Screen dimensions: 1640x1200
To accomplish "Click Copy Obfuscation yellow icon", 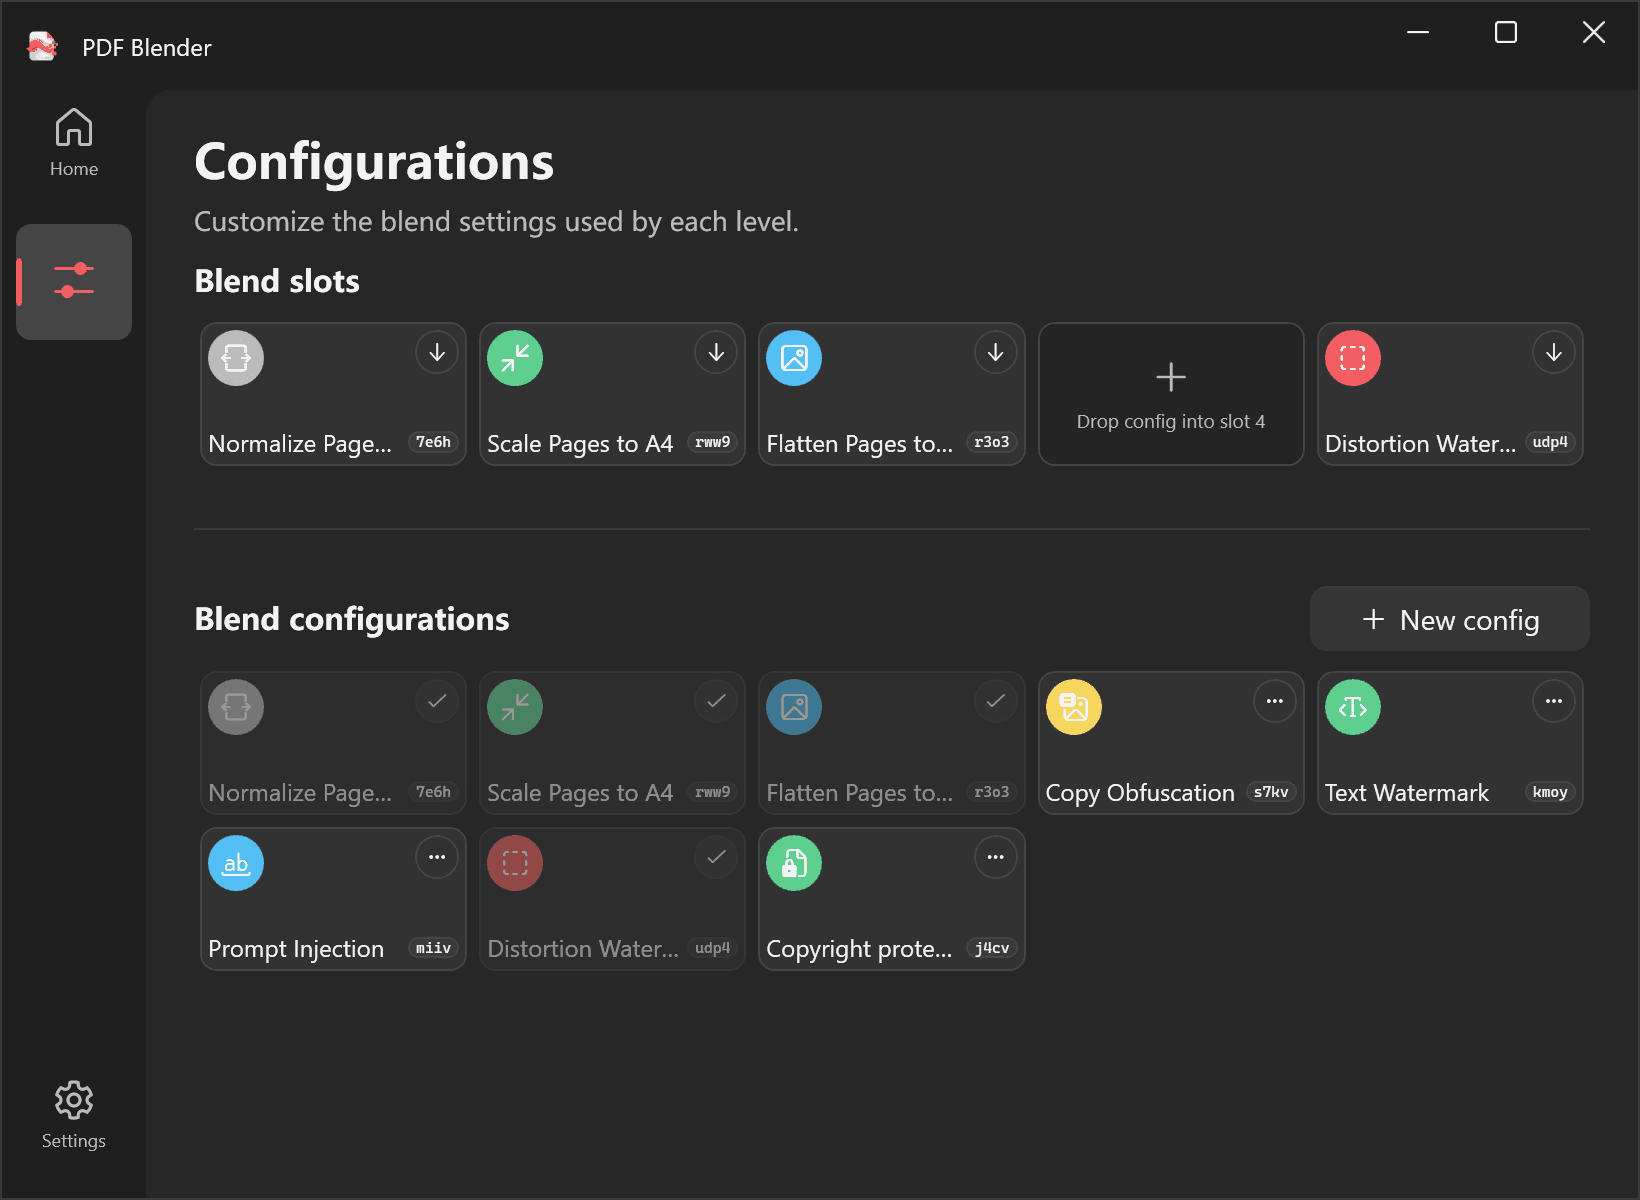I will [x=1074, y=707].
